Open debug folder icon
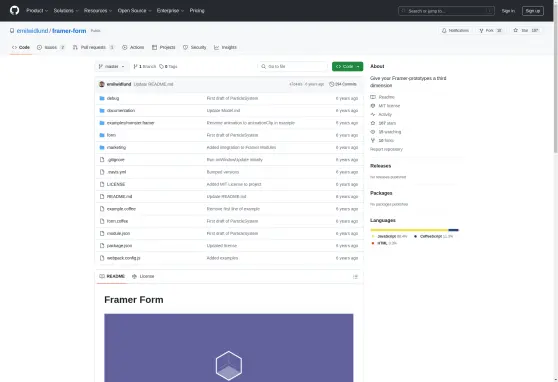Screen dimensions: 558x382 [102, 98]
